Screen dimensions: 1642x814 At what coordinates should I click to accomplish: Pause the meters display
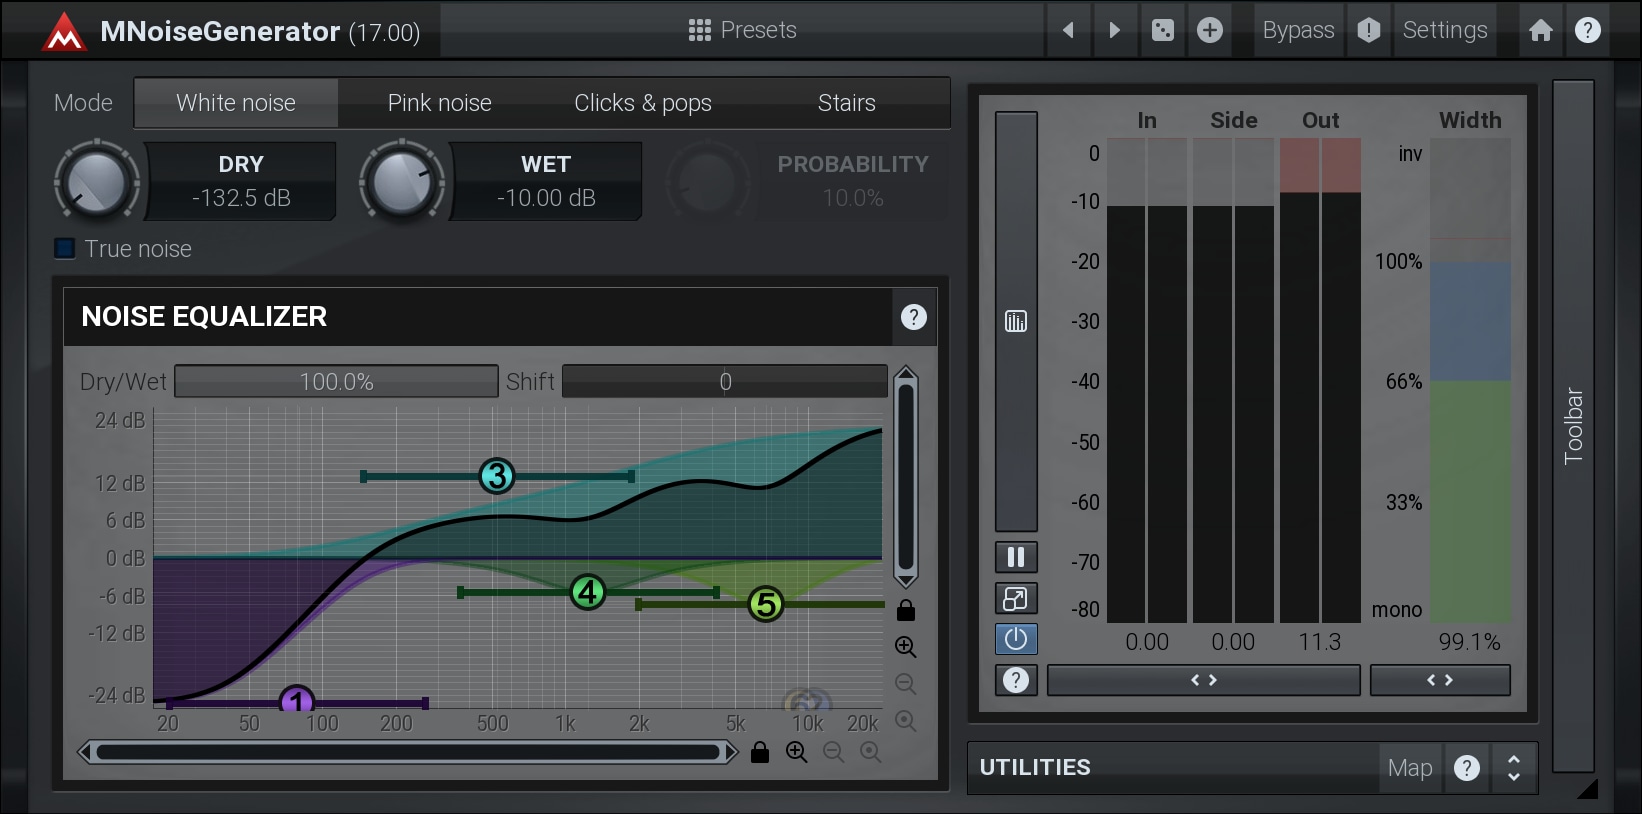coord(1015,557)
